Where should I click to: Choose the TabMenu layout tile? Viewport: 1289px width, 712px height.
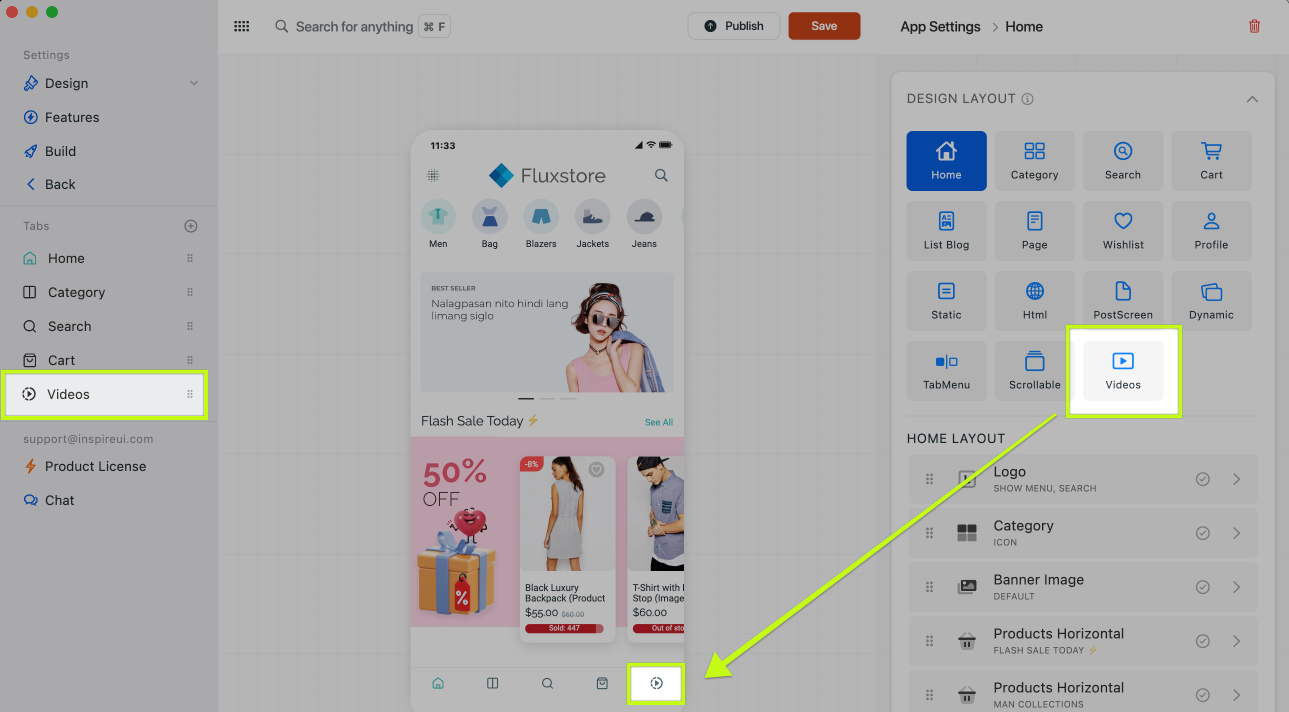point(946,371)
